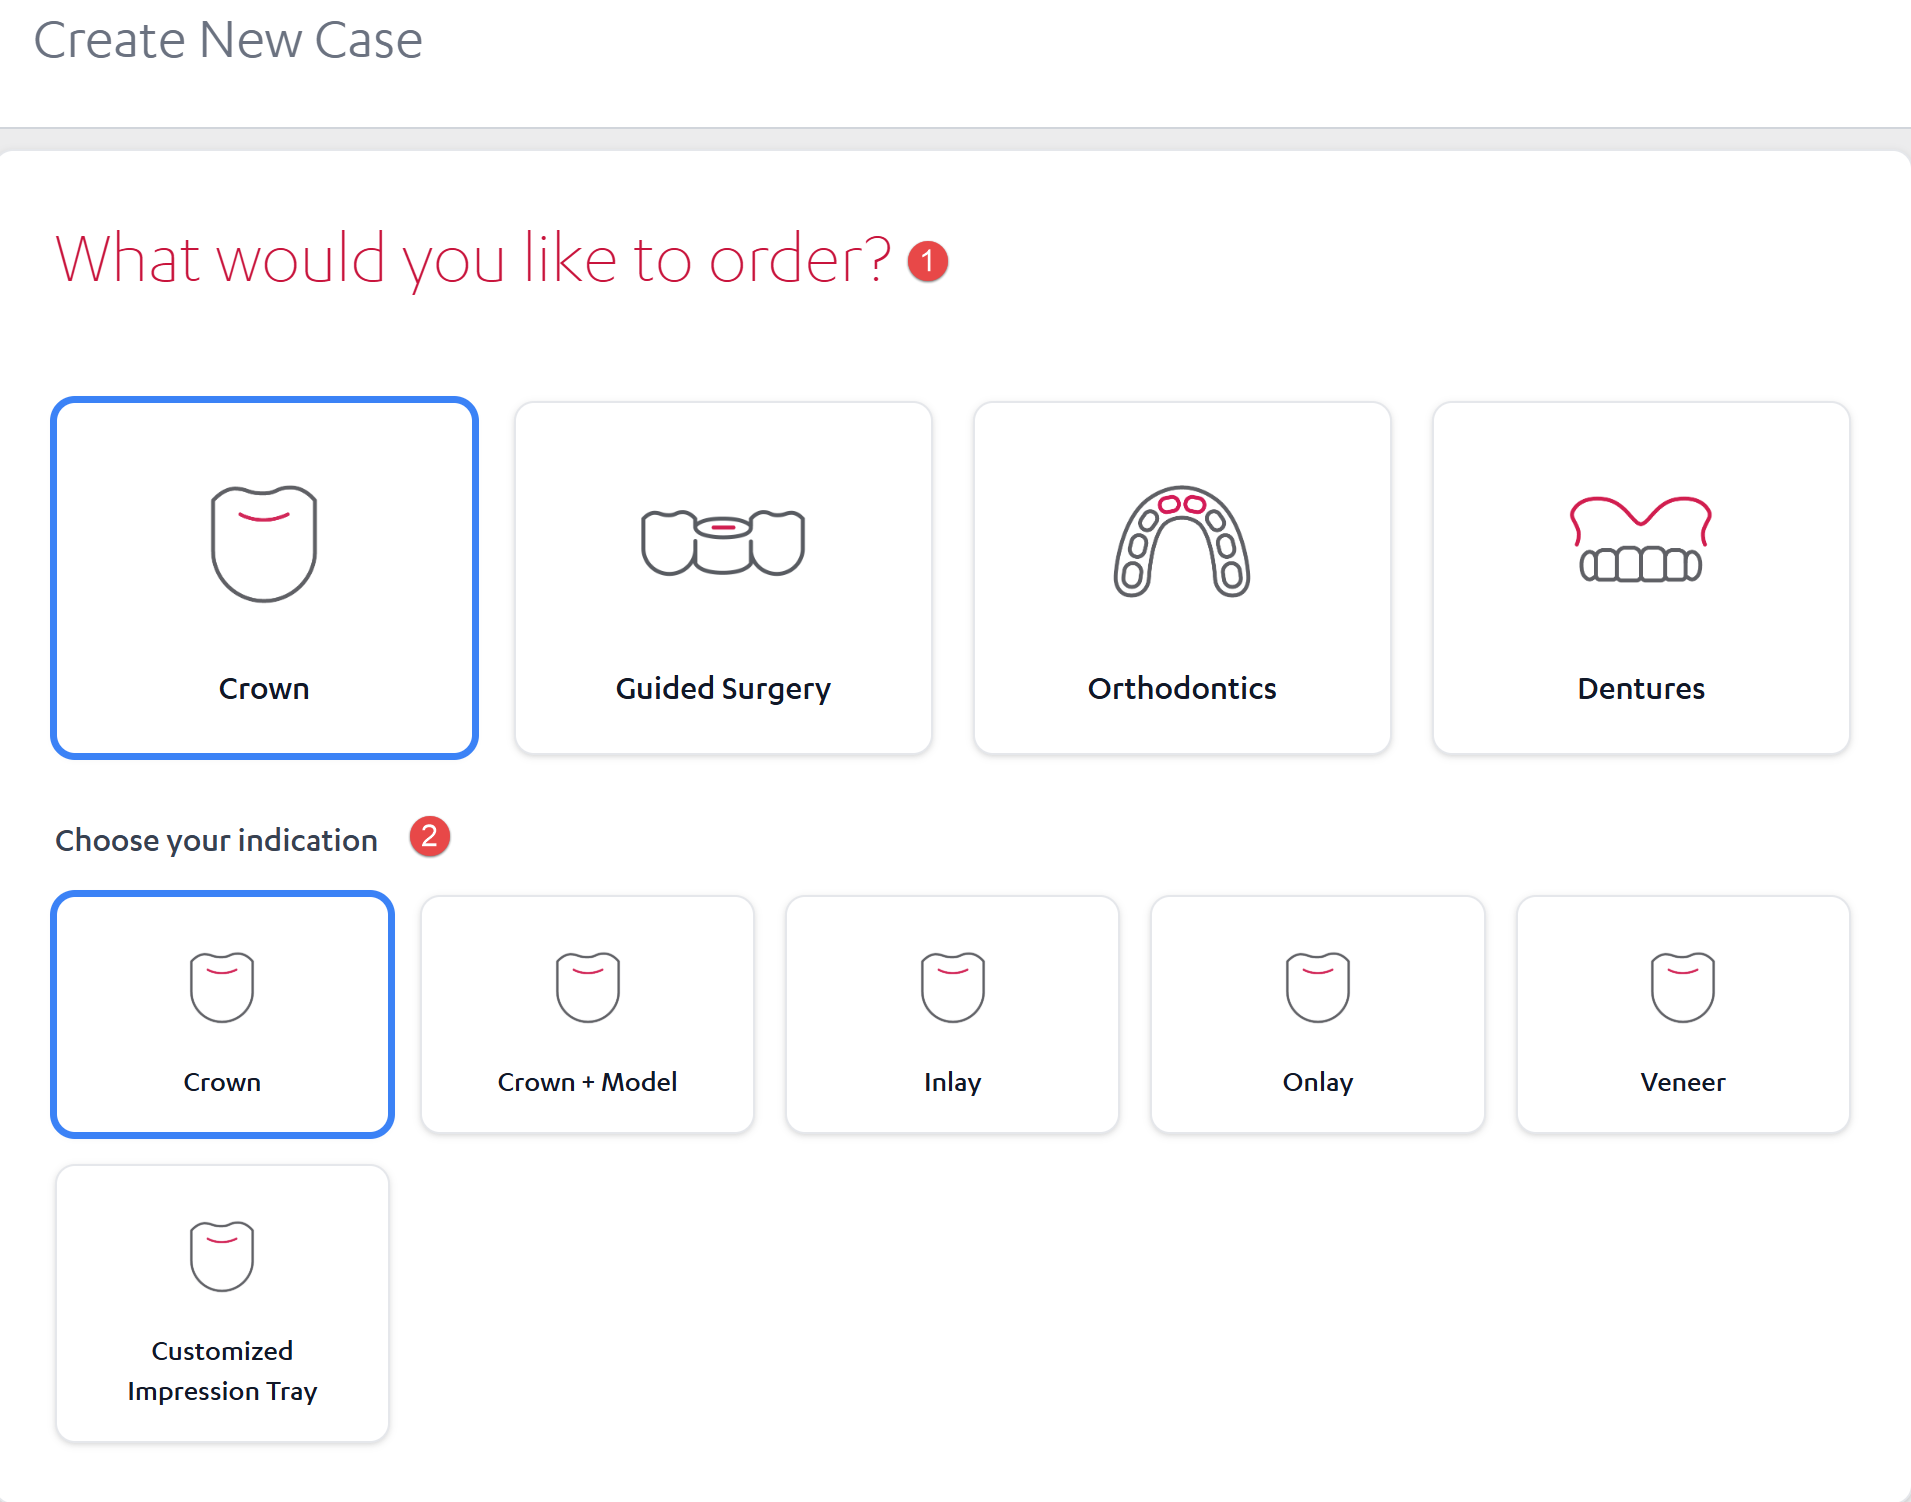1911x1502 pixels.
Task: Click the Orthodontics card label
Action: tap(1182, 688)
